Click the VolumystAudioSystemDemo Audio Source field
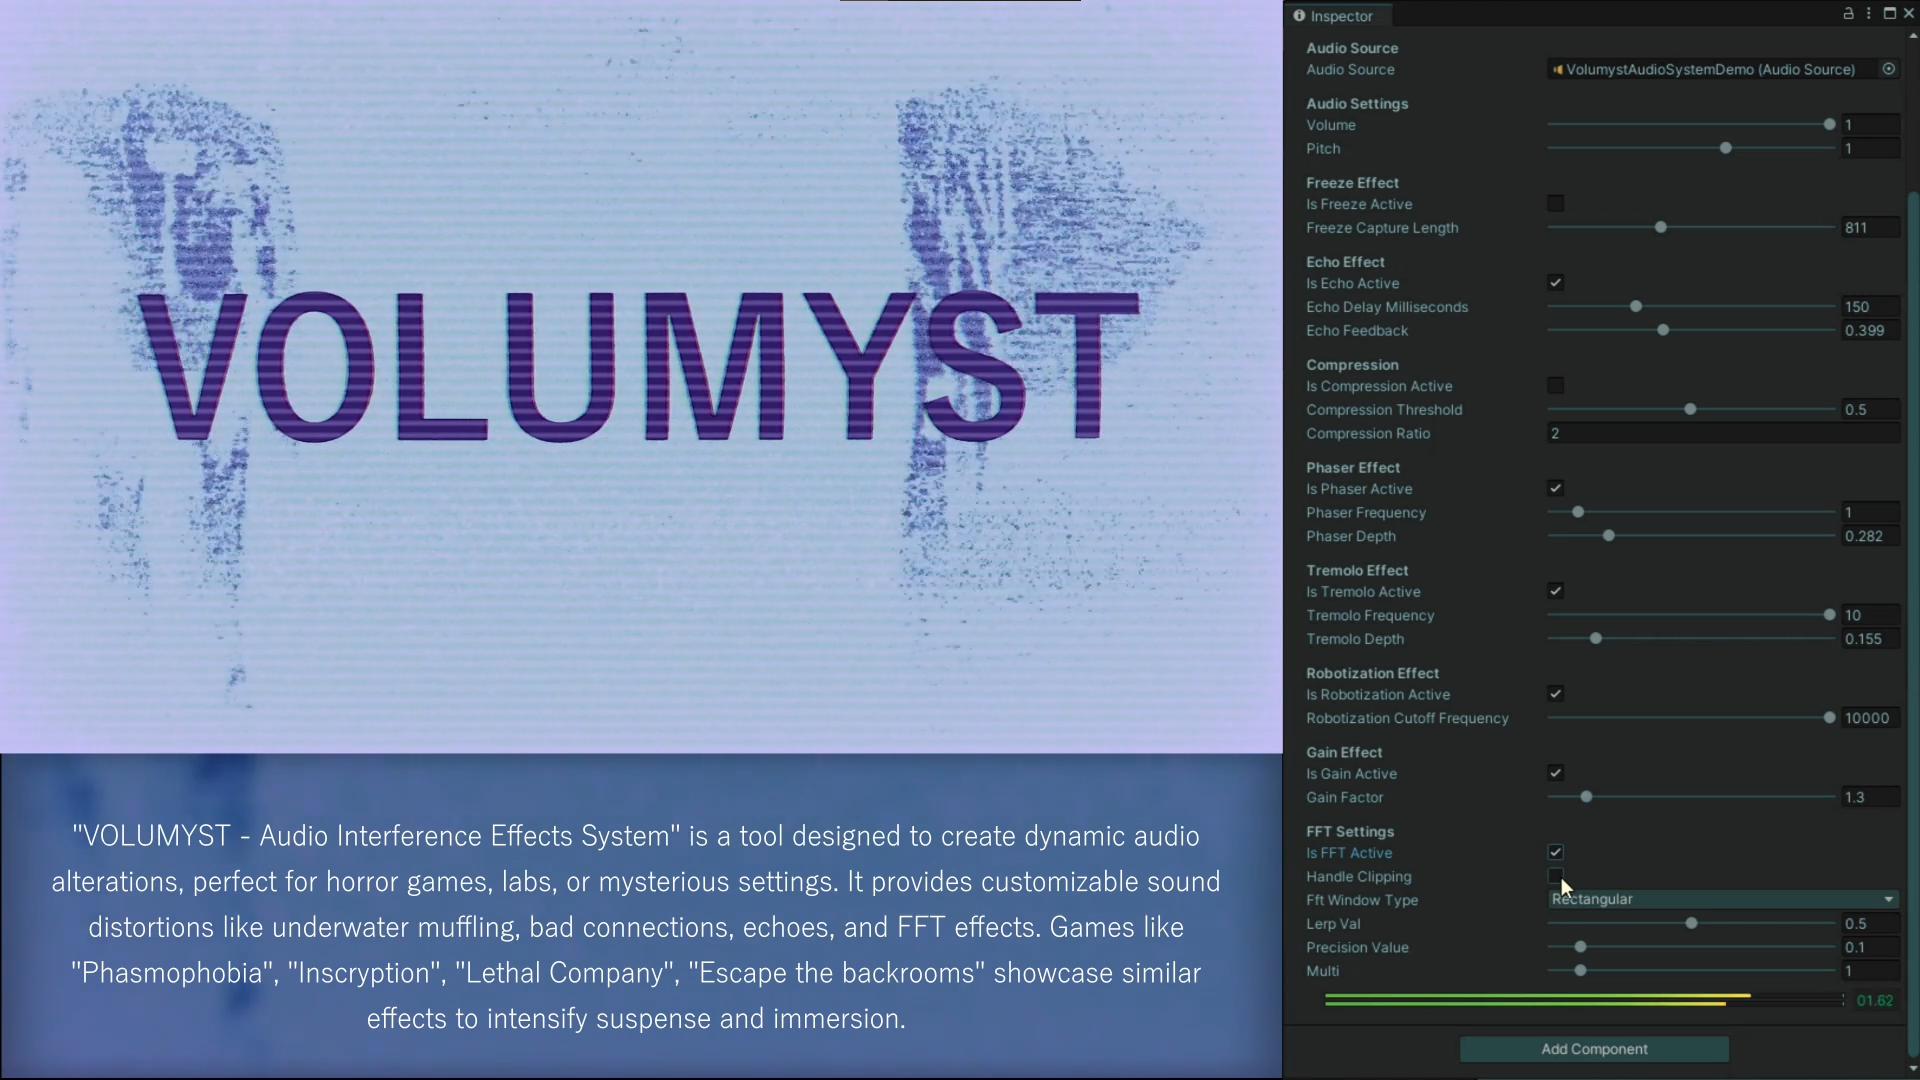The height and width of the screenshot is (1080, 1920). click(1710, 70)
